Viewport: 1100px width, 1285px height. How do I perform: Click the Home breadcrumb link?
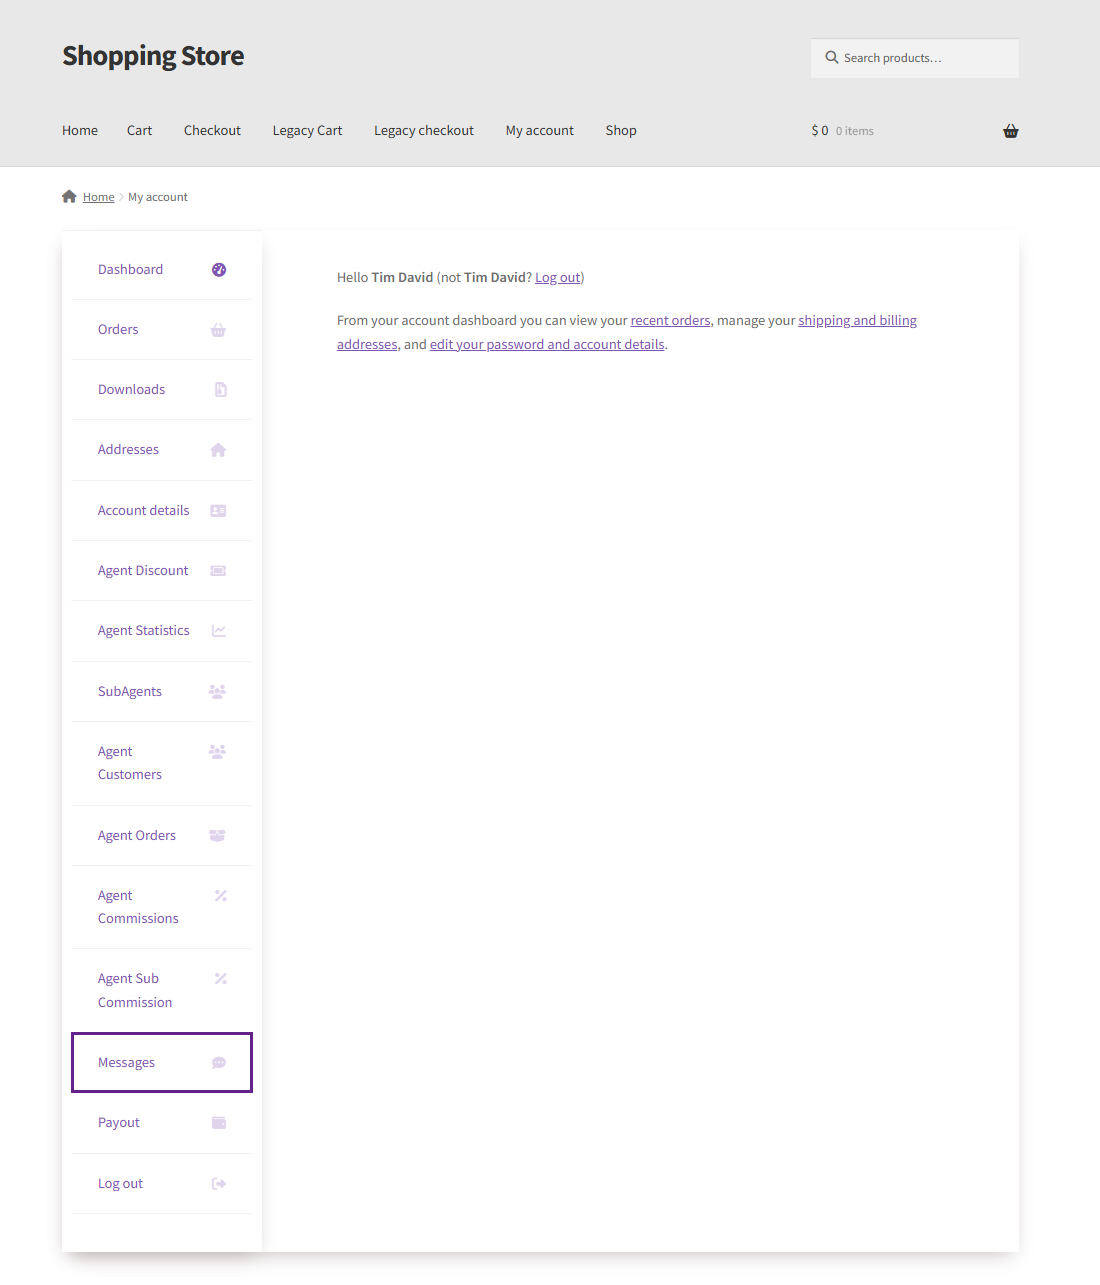pos(98,197)
